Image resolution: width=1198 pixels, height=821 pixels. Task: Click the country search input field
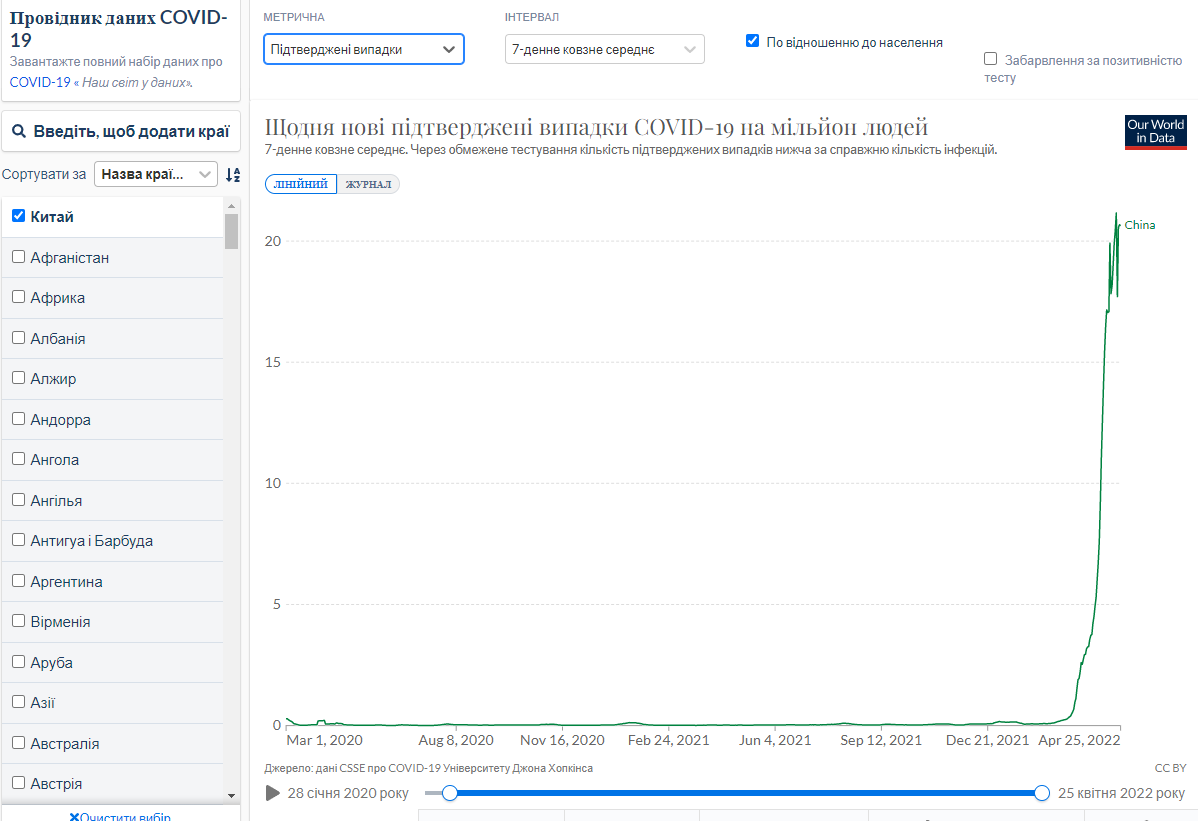121,131
